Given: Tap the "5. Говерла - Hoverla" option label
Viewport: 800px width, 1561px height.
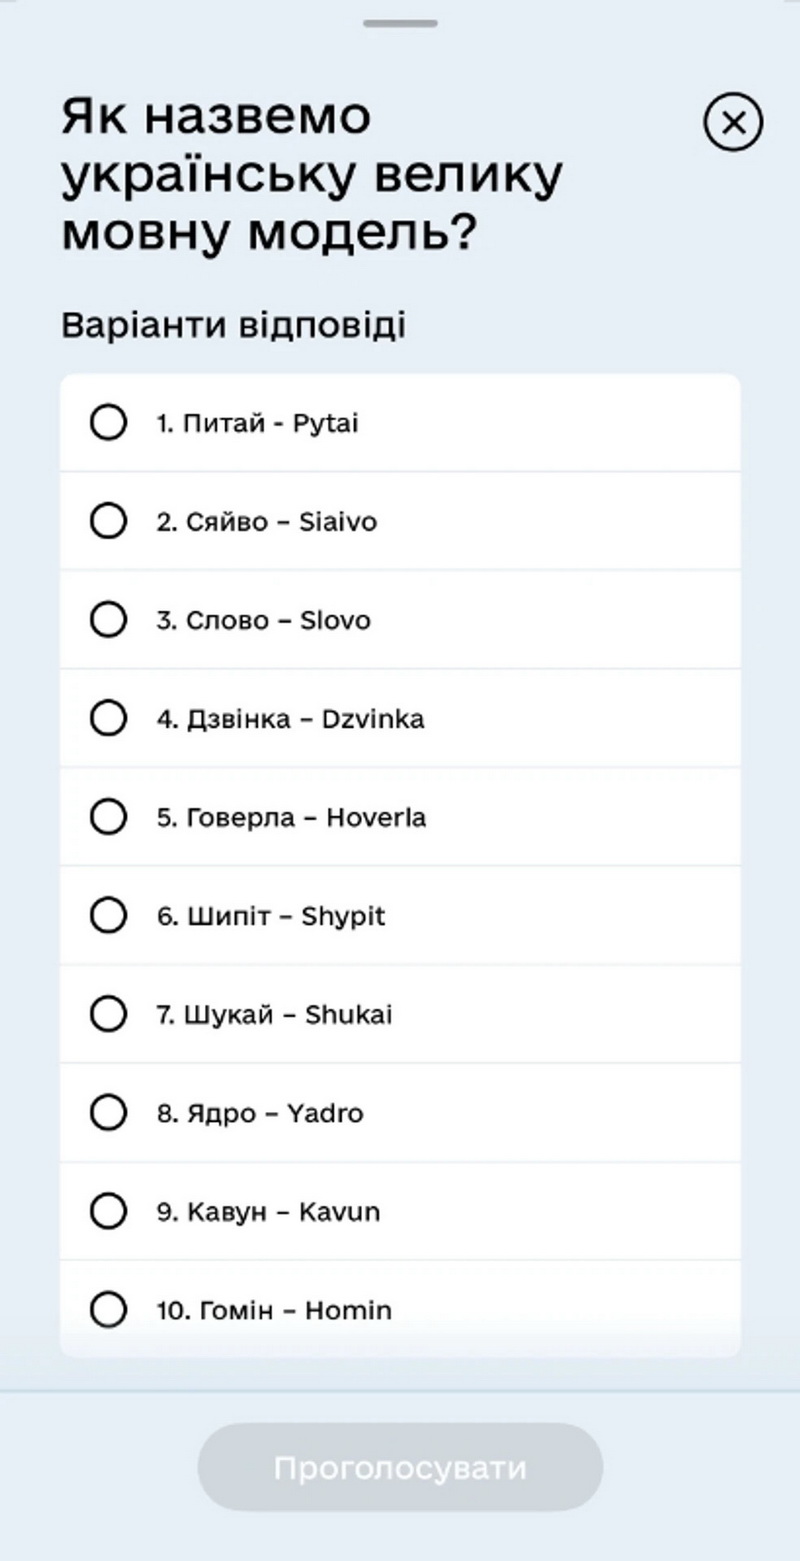Looking at the screenshot, I should coord(291,817).
